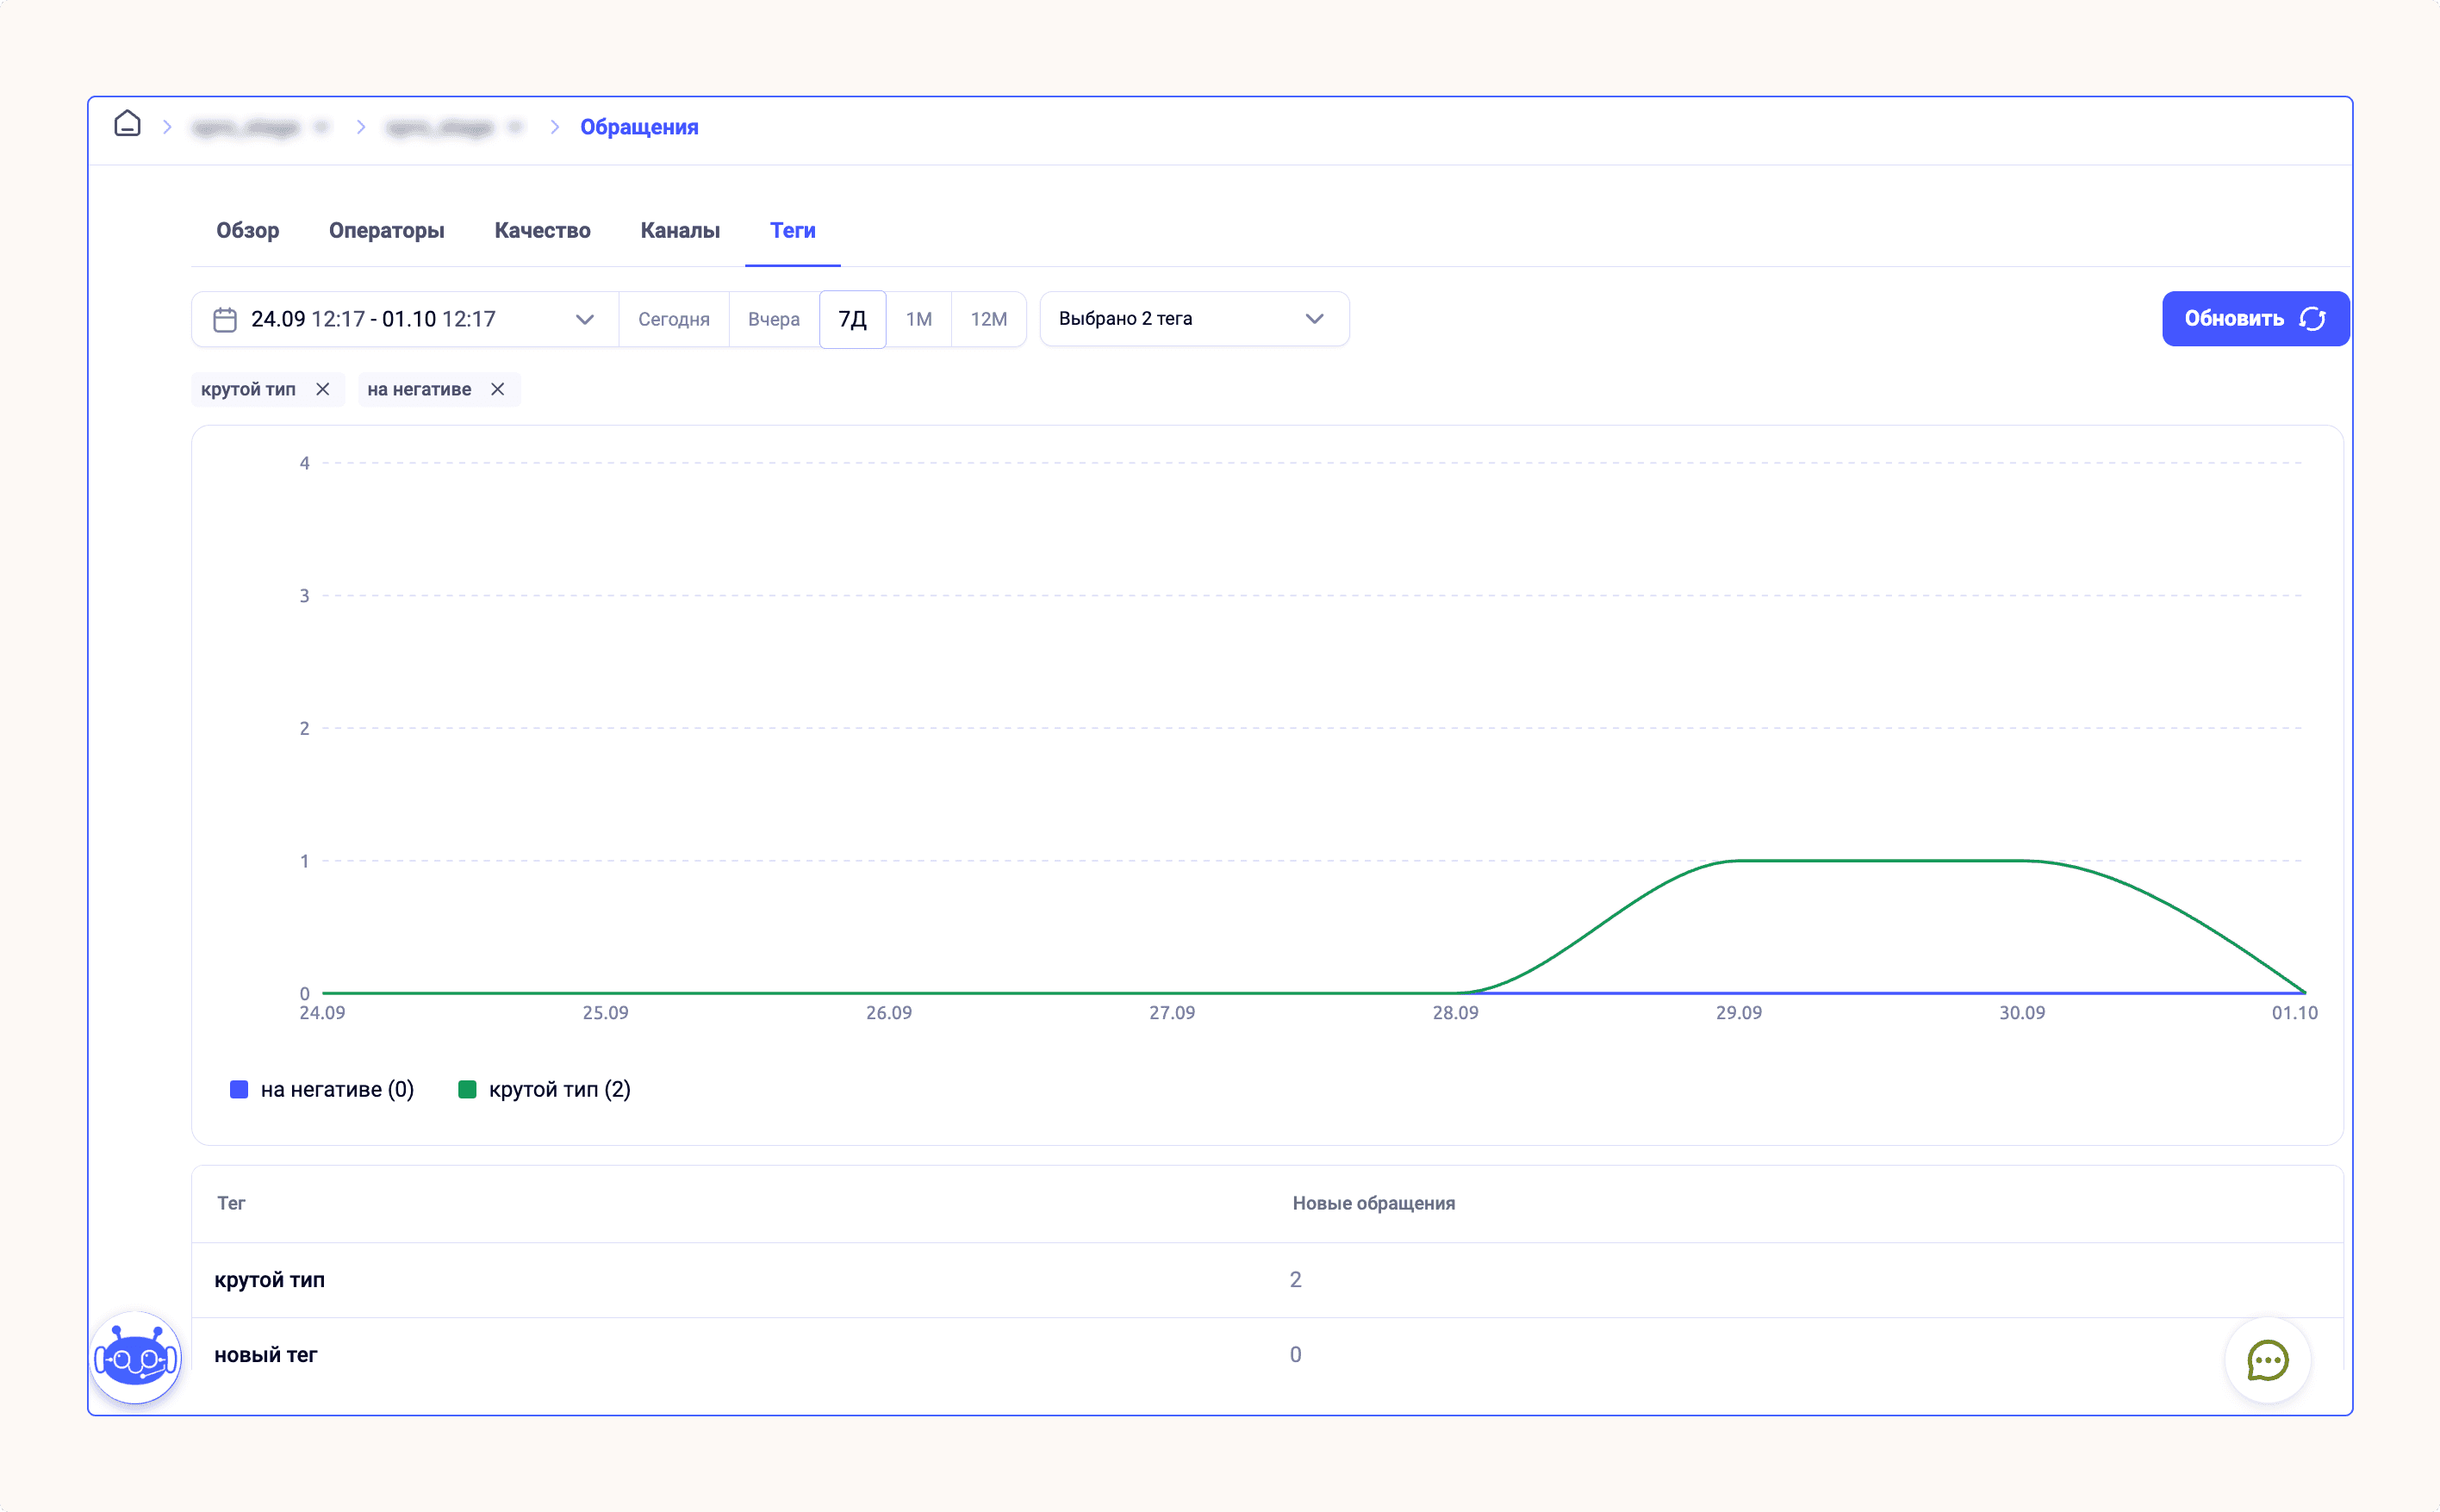Remove the 'на негативе' tag chip

pyautogui.click(x=497, y=389)
